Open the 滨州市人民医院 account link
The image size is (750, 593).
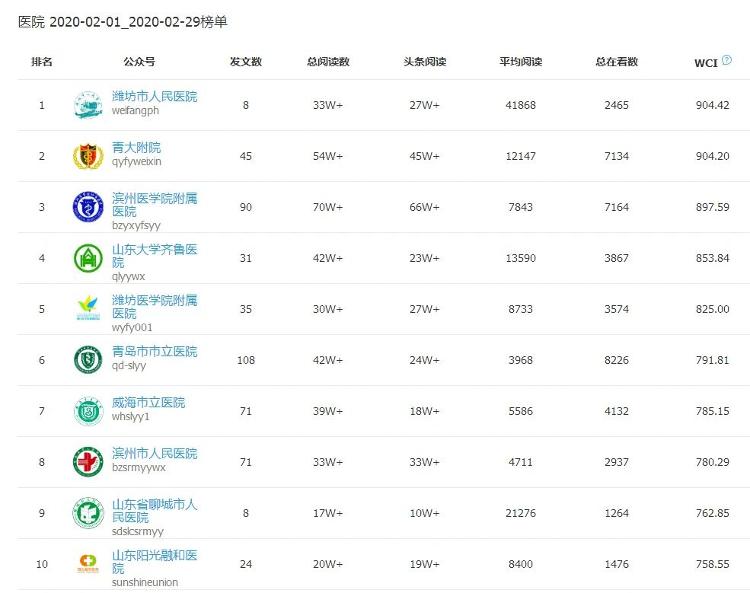click(x=154, y=454)
